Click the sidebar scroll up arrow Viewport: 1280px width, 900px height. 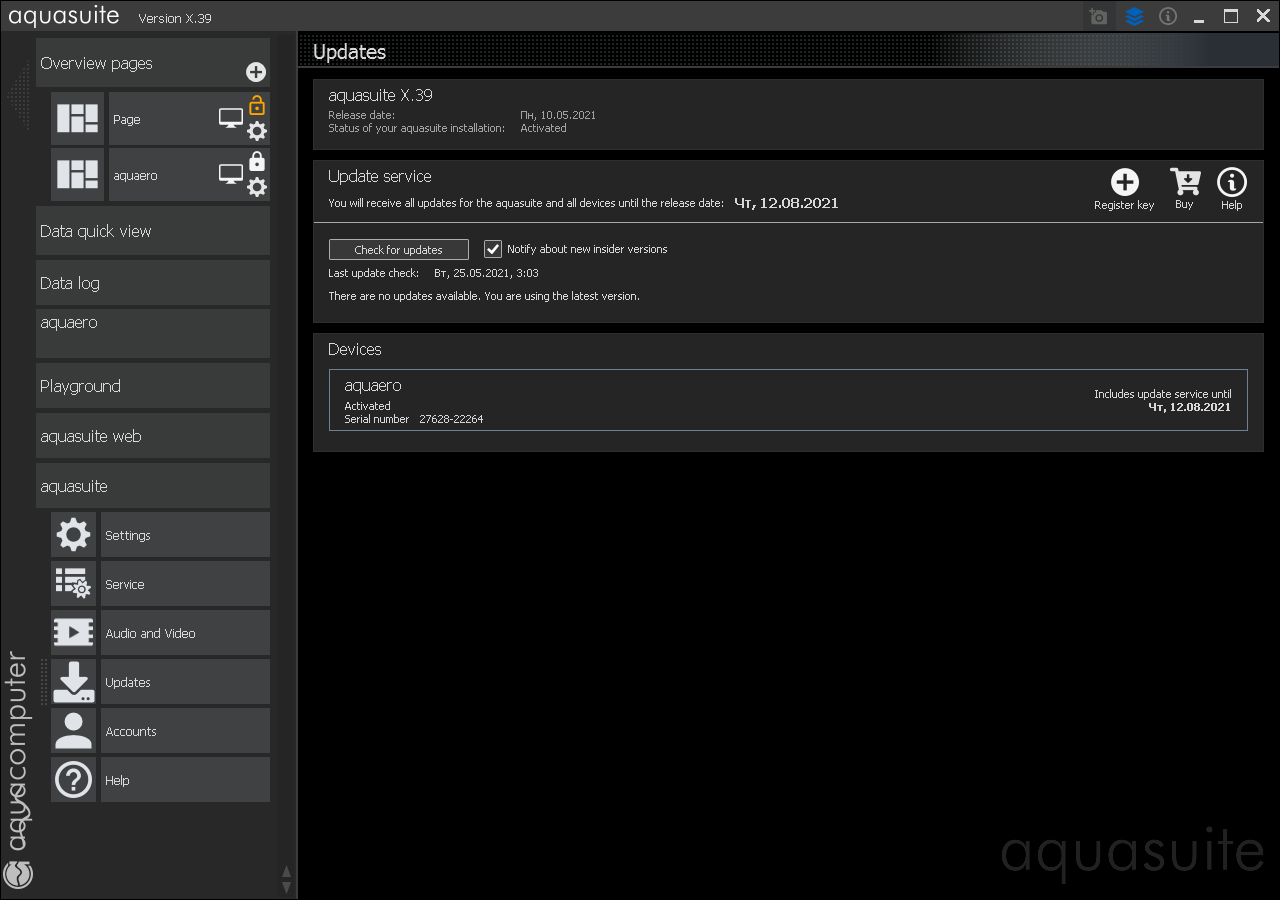[x=287, y=871]
